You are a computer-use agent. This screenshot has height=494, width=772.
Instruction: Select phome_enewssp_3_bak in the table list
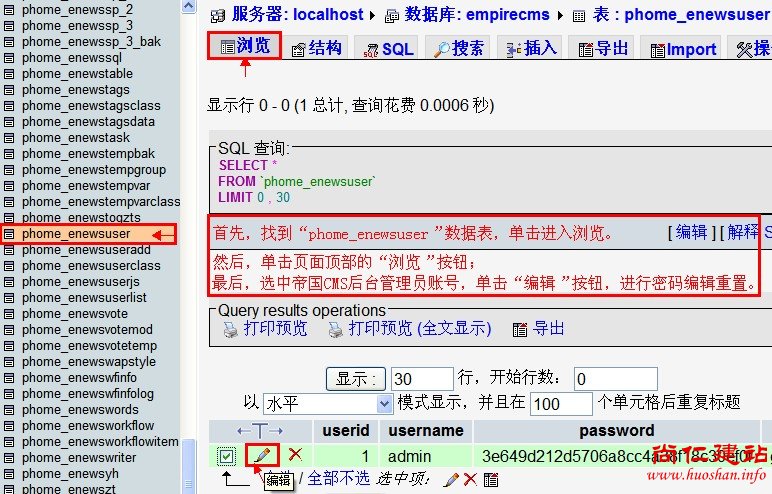(x=91, y=41)
